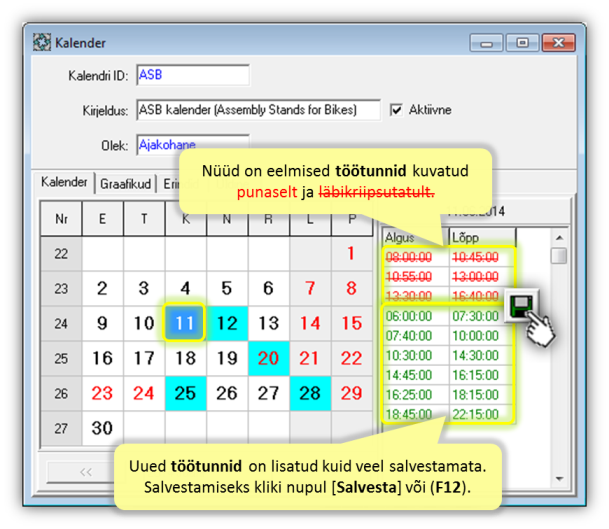Maximize the Kalender window

520,43
